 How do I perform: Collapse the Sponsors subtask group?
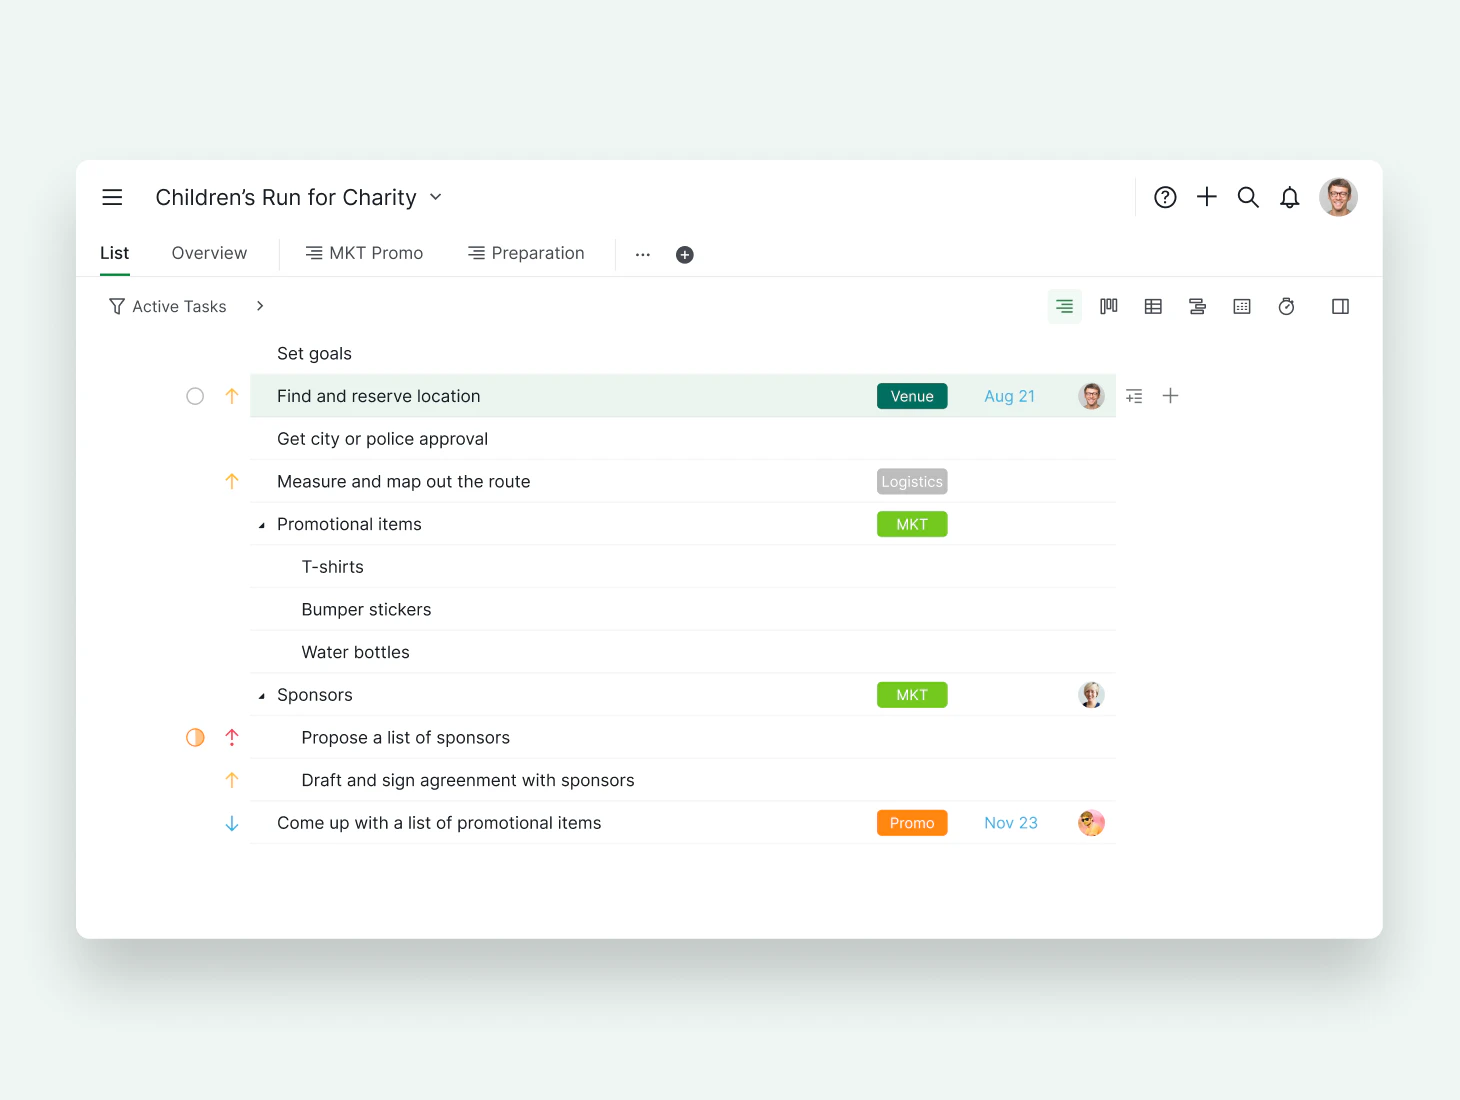(262, 694)
